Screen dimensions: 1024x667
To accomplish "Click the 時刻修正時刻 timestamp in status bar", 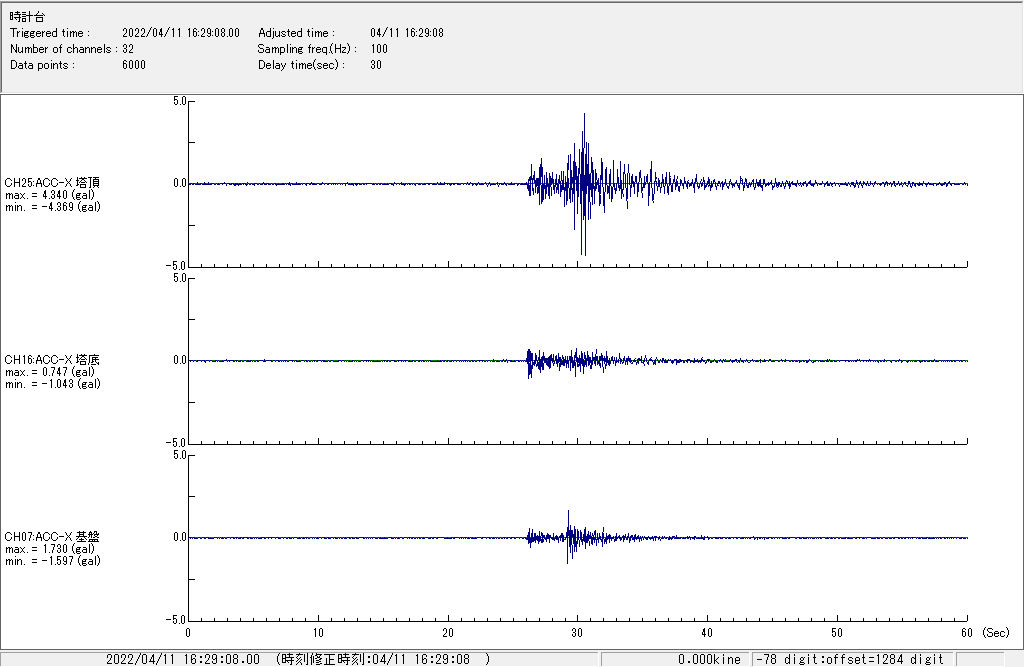I will [383, 659].
